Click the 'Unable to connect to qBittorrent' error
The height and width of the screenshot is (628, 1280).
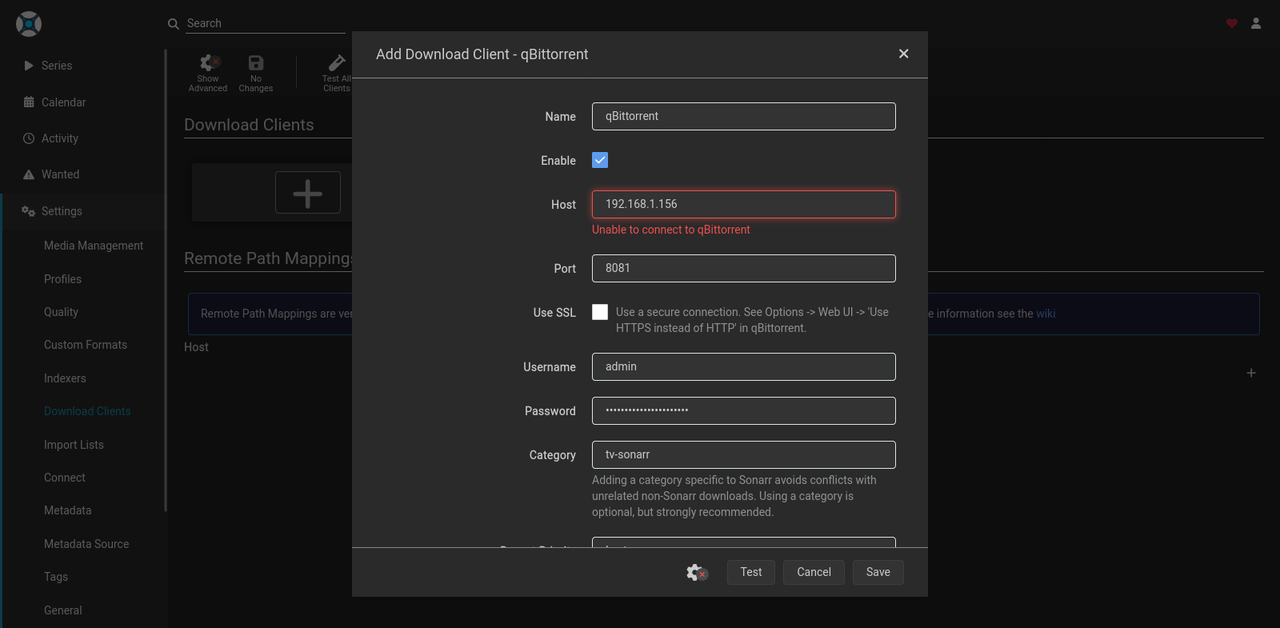click(x=671, y=230)
